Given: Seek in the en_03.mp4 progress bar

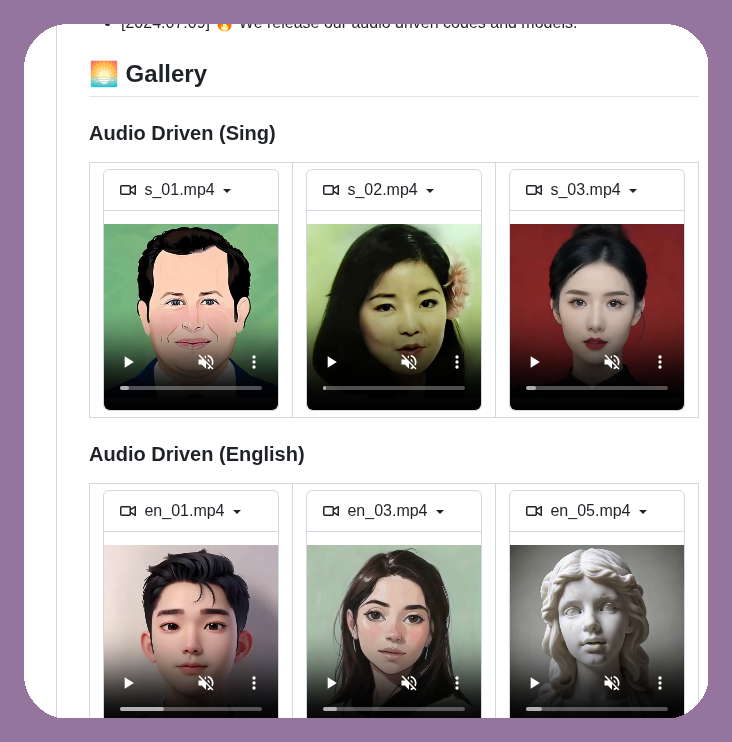Looking at the screenshot, I should (x=394, y=709).
